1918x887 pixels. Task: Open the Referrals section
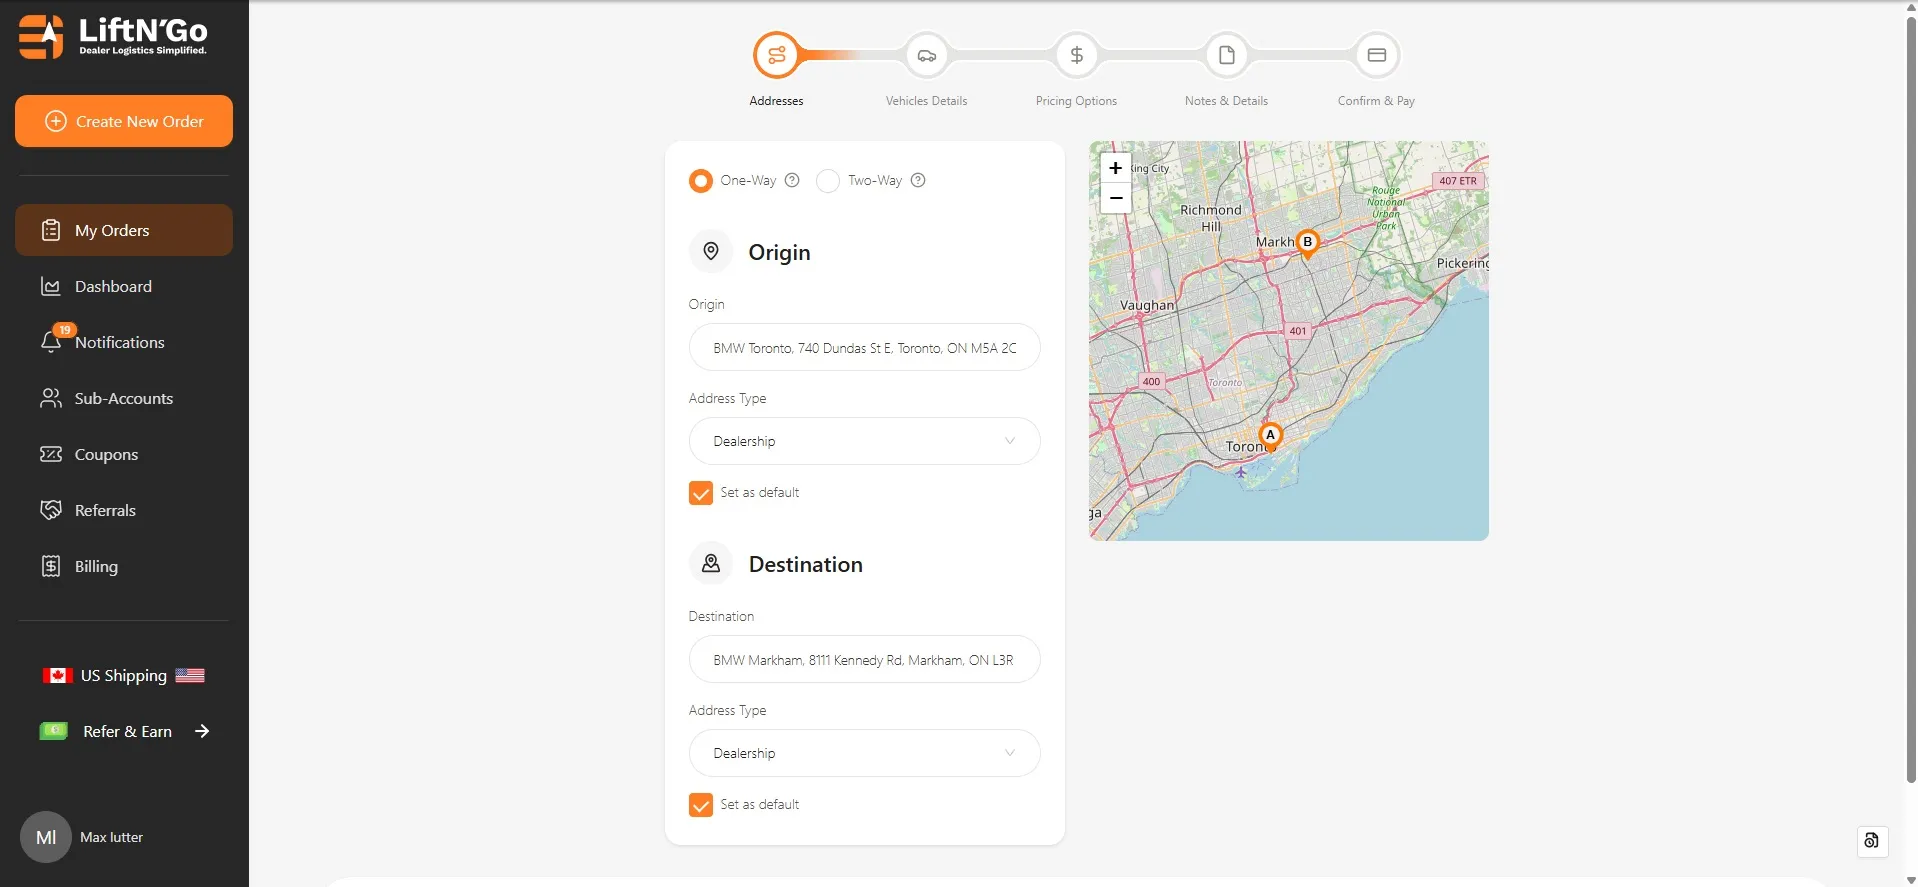point(124,510)
